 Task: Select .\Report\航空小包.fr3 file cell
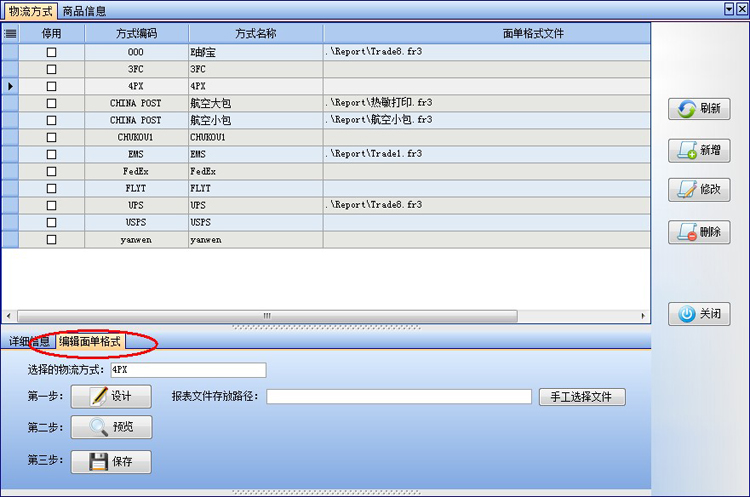pos(486,121)
